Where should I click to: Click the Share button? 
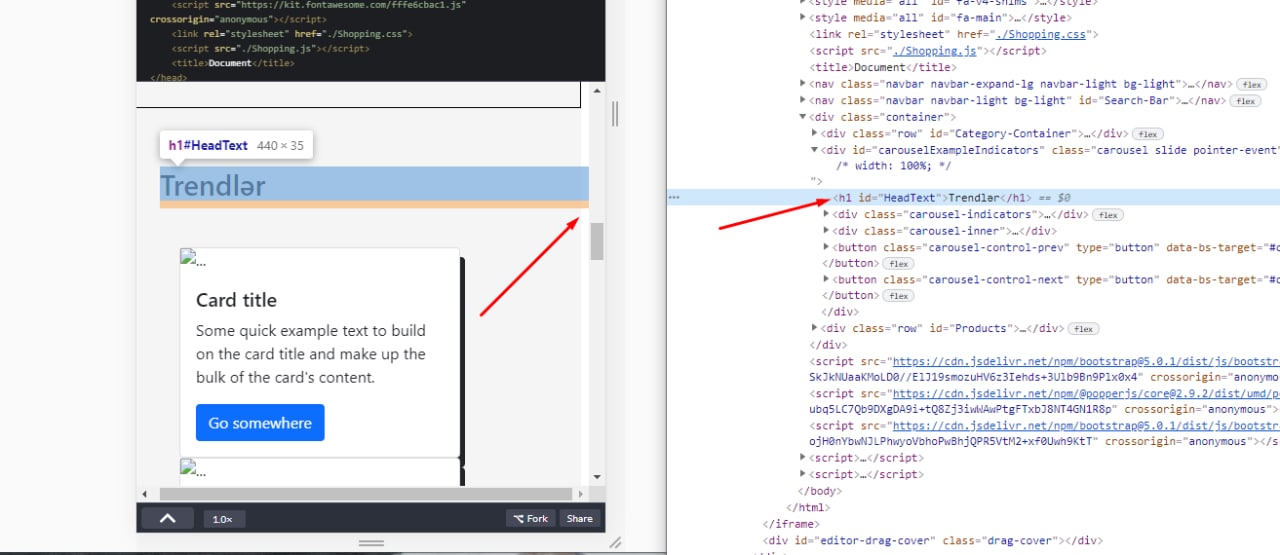point(579,518)
